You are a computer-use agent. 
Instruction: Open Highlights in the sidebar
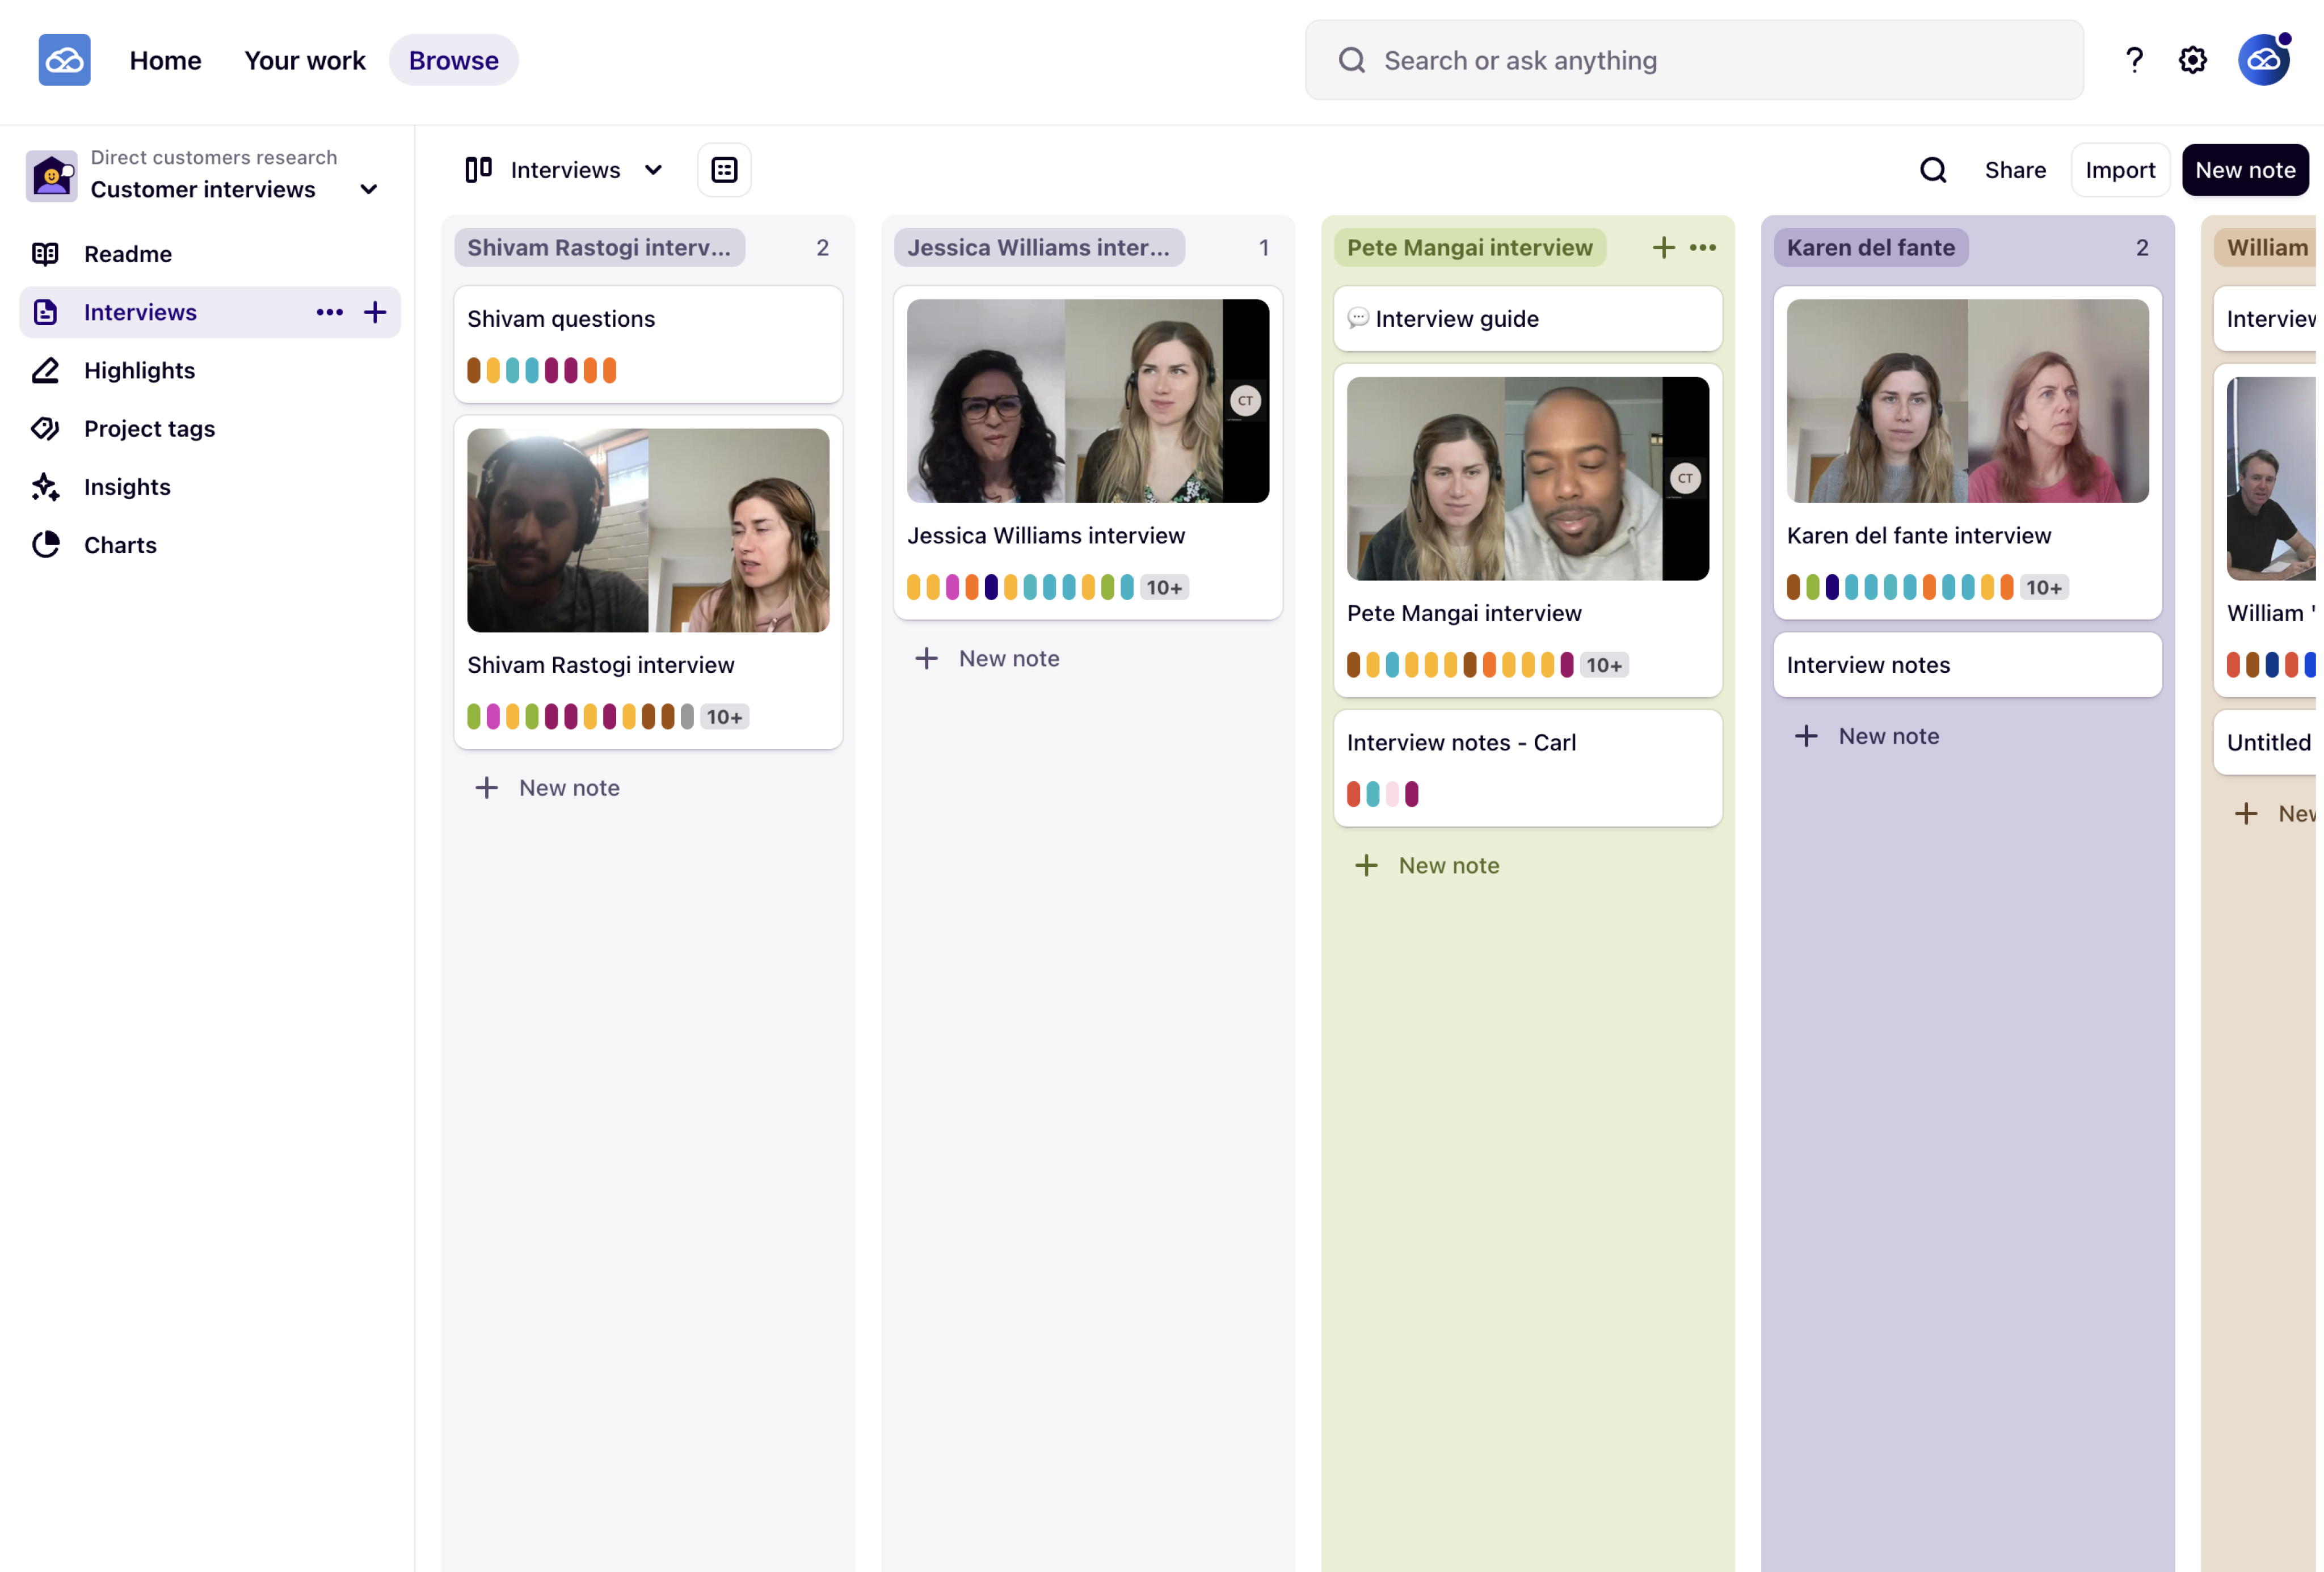tap(139, 370)
